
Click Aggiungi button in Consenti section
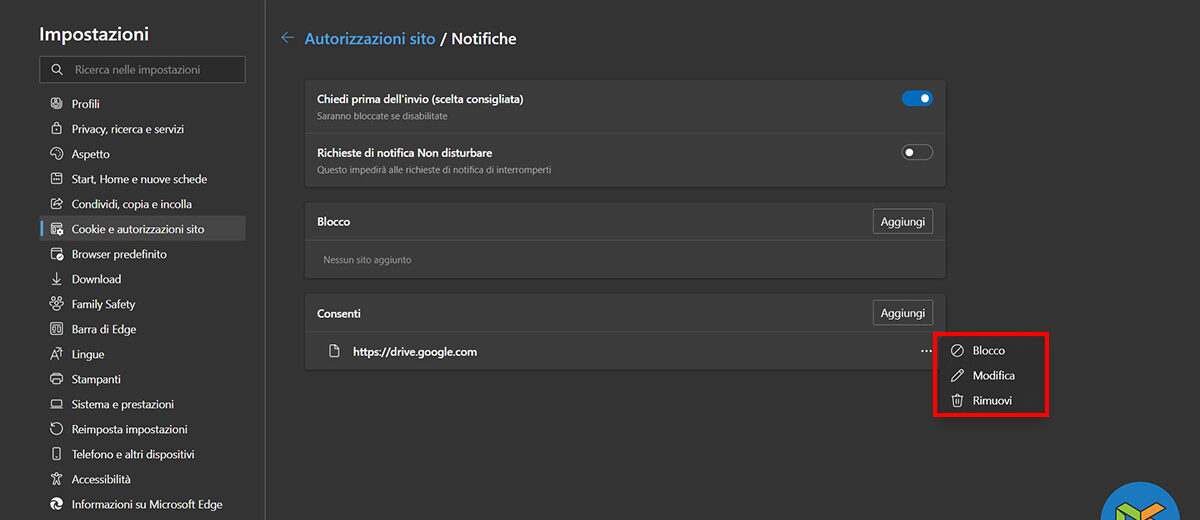coord(902,313)
